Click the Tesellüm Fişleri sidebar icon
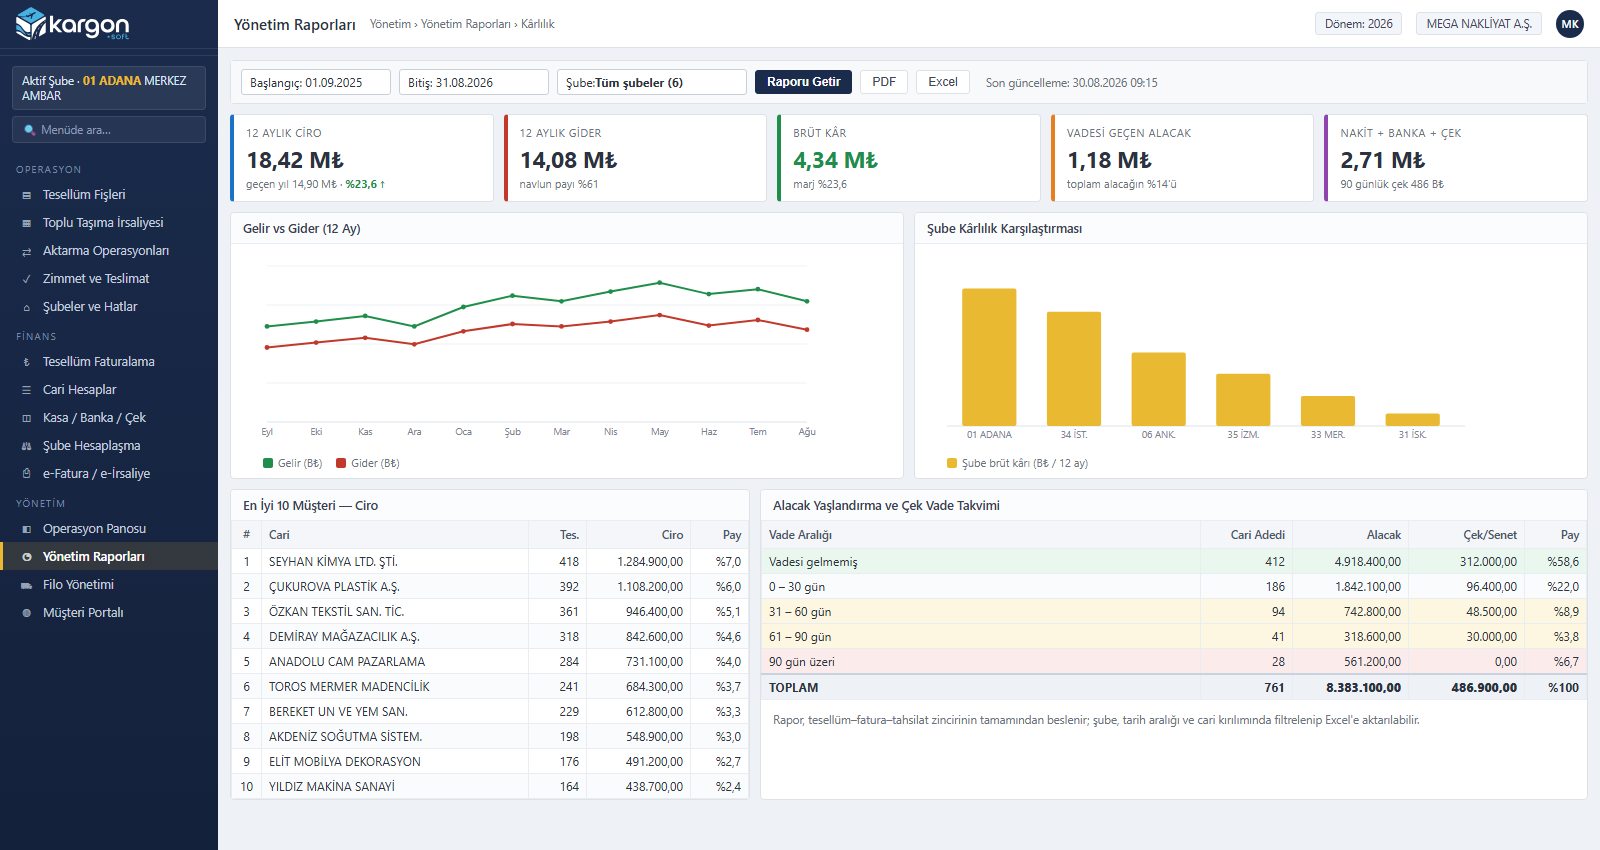This screenshot has width=1600, height=850. click(x=27, y=195)
